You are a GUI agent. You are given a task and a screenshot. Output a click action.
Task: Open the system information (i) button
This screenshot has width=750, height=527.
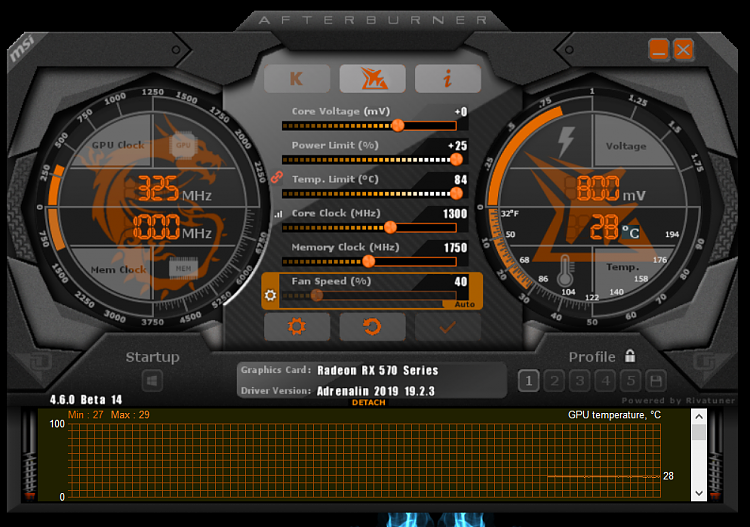click(x=448, y=79)
